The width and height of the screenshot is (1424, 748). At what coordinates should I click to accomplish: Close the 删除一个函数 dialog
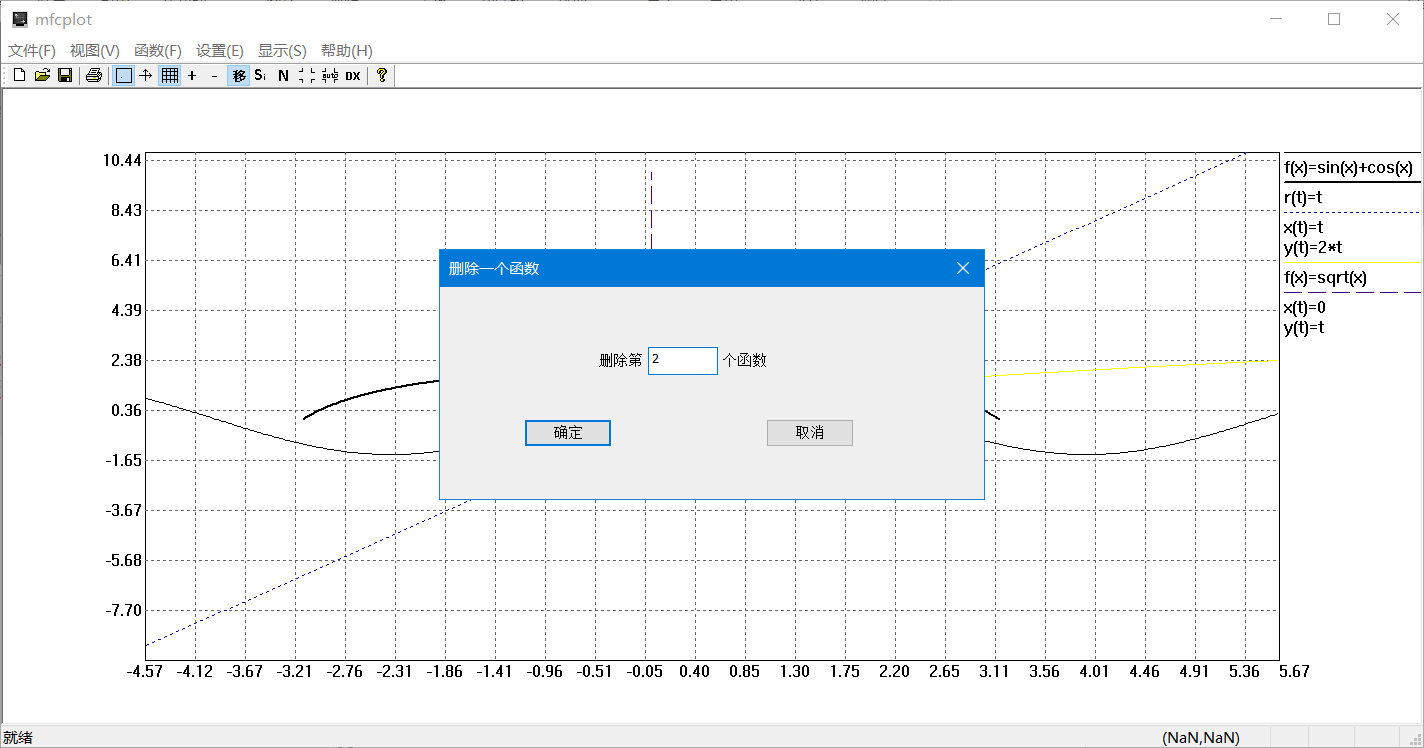pos(963,268)
